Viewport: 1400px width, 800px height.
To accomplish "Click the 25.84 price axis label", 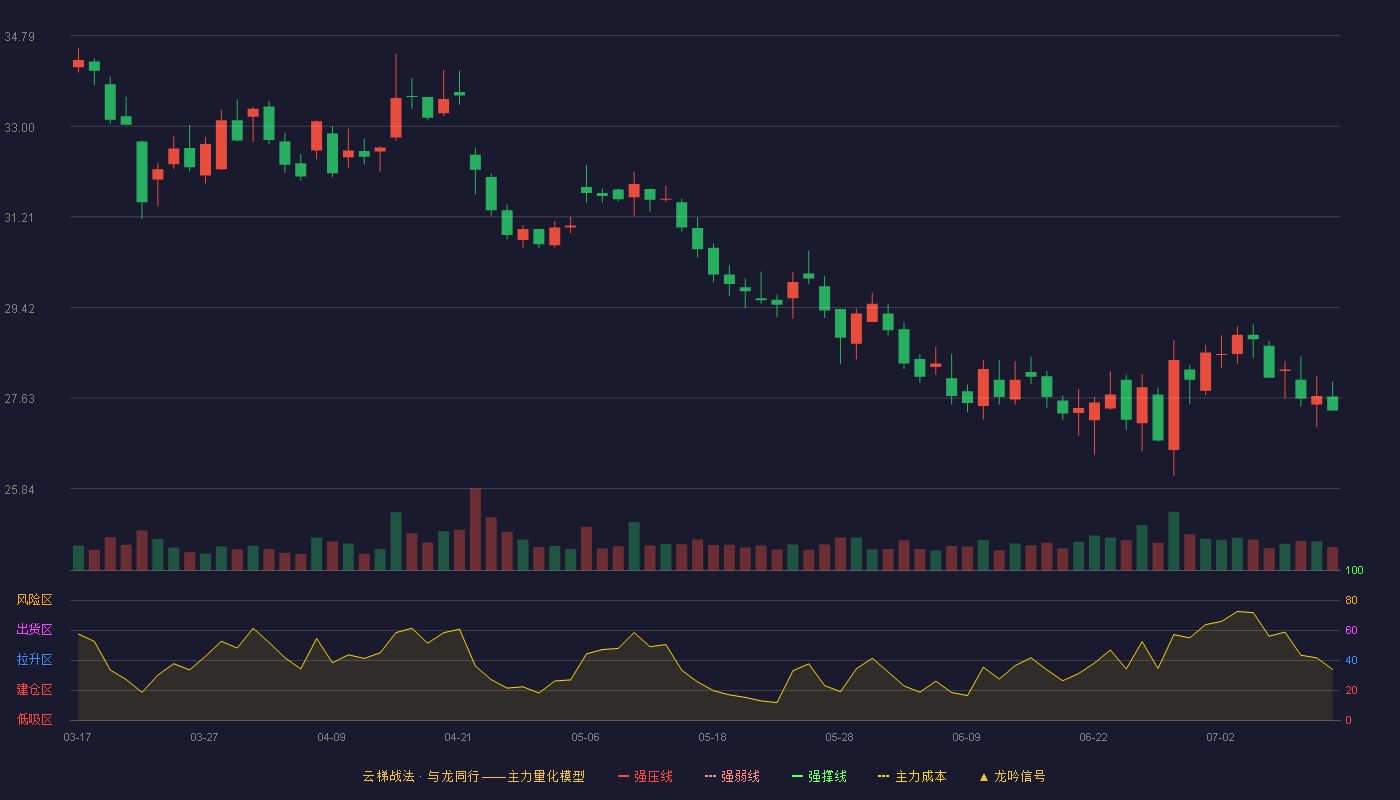I will click(20, 490).
